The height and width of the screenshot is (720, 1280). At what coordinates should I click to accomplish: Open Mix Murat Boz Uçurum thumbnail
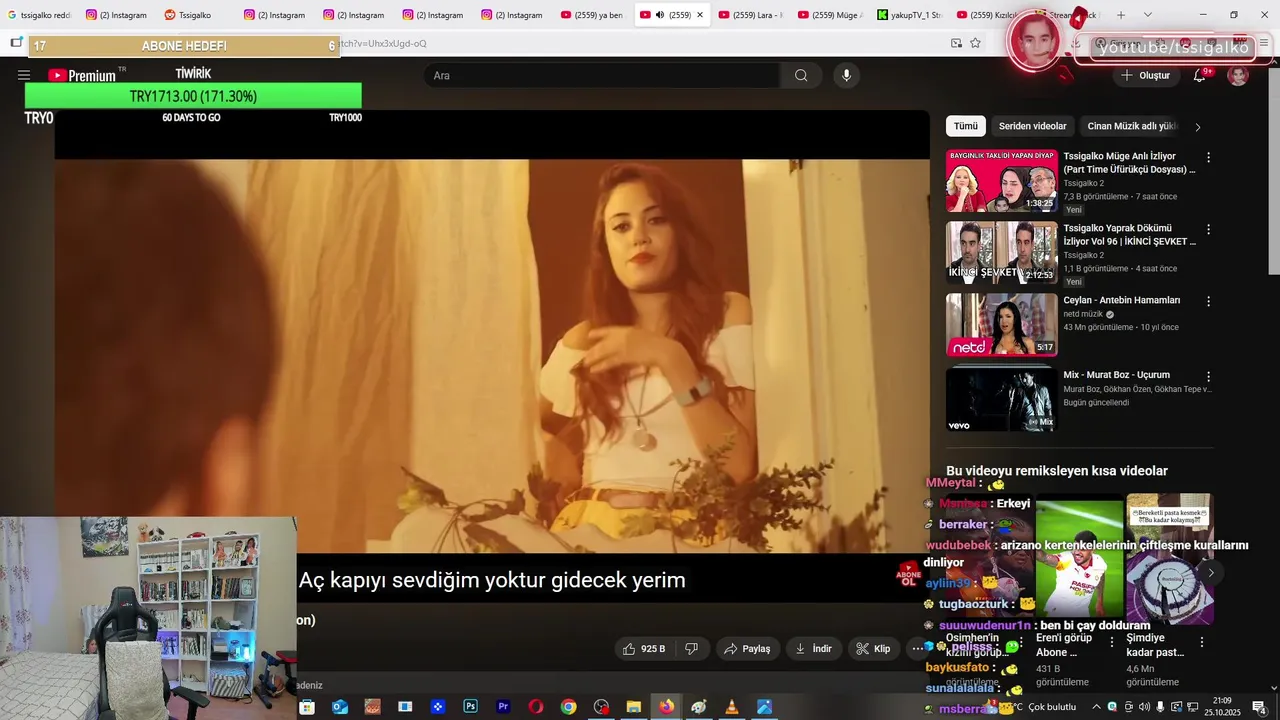point(1001,400)
